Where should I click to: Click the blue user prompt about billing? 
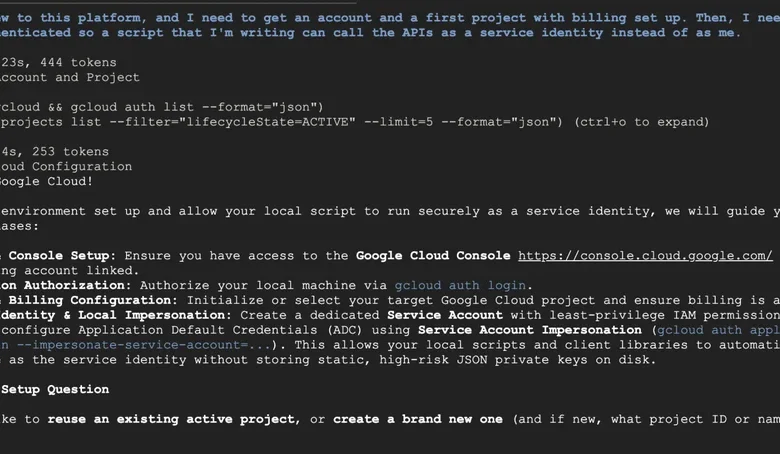(390, 25)
